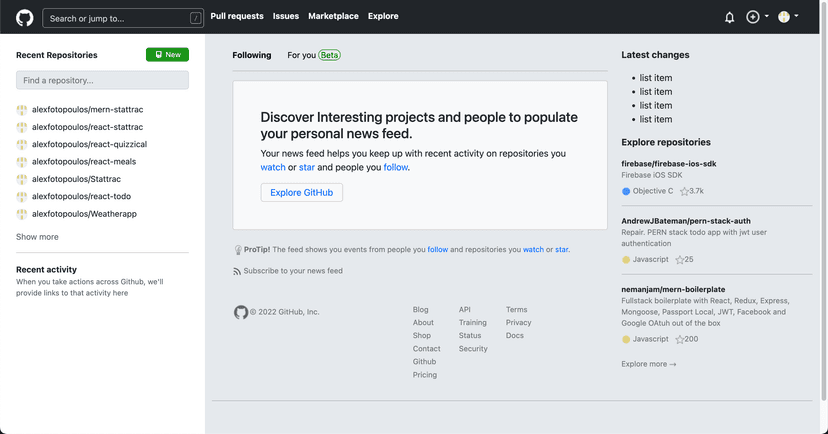Screen dimensions: 828x434
Task: Open the Docs footer link
Action: click(x=514, y=335)
